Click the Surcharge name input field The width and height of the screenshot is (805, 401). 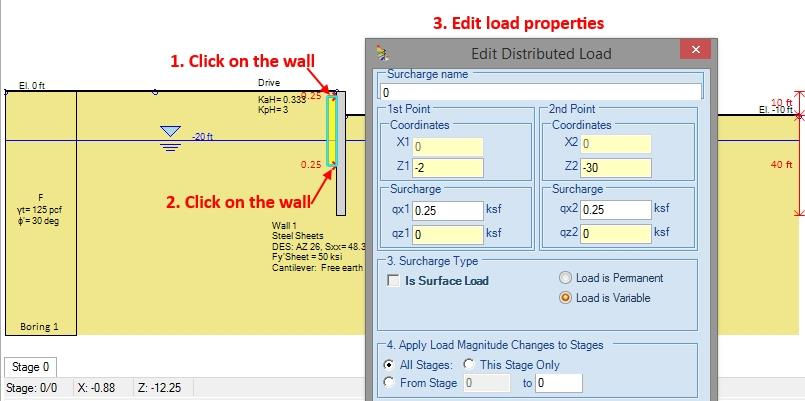pos(541,92)
